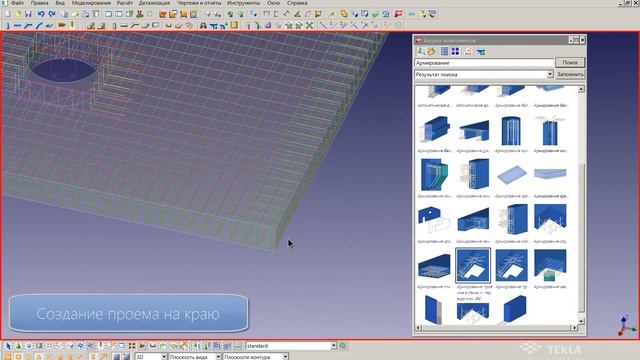Open the Плоскости контура dropdown
Image resolution: width=640 pixels, height=360 pixels.
(285, 357)
